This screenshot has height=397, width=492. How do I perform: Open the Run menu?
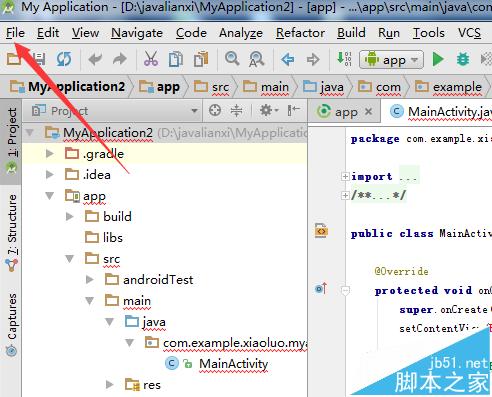[389, 33]
